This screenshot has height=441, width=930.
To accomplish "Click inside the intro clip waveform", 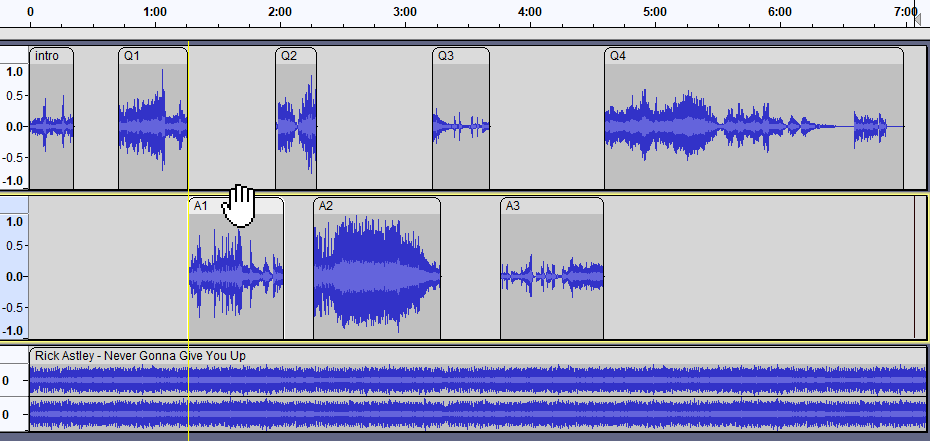I will (51, 126).
